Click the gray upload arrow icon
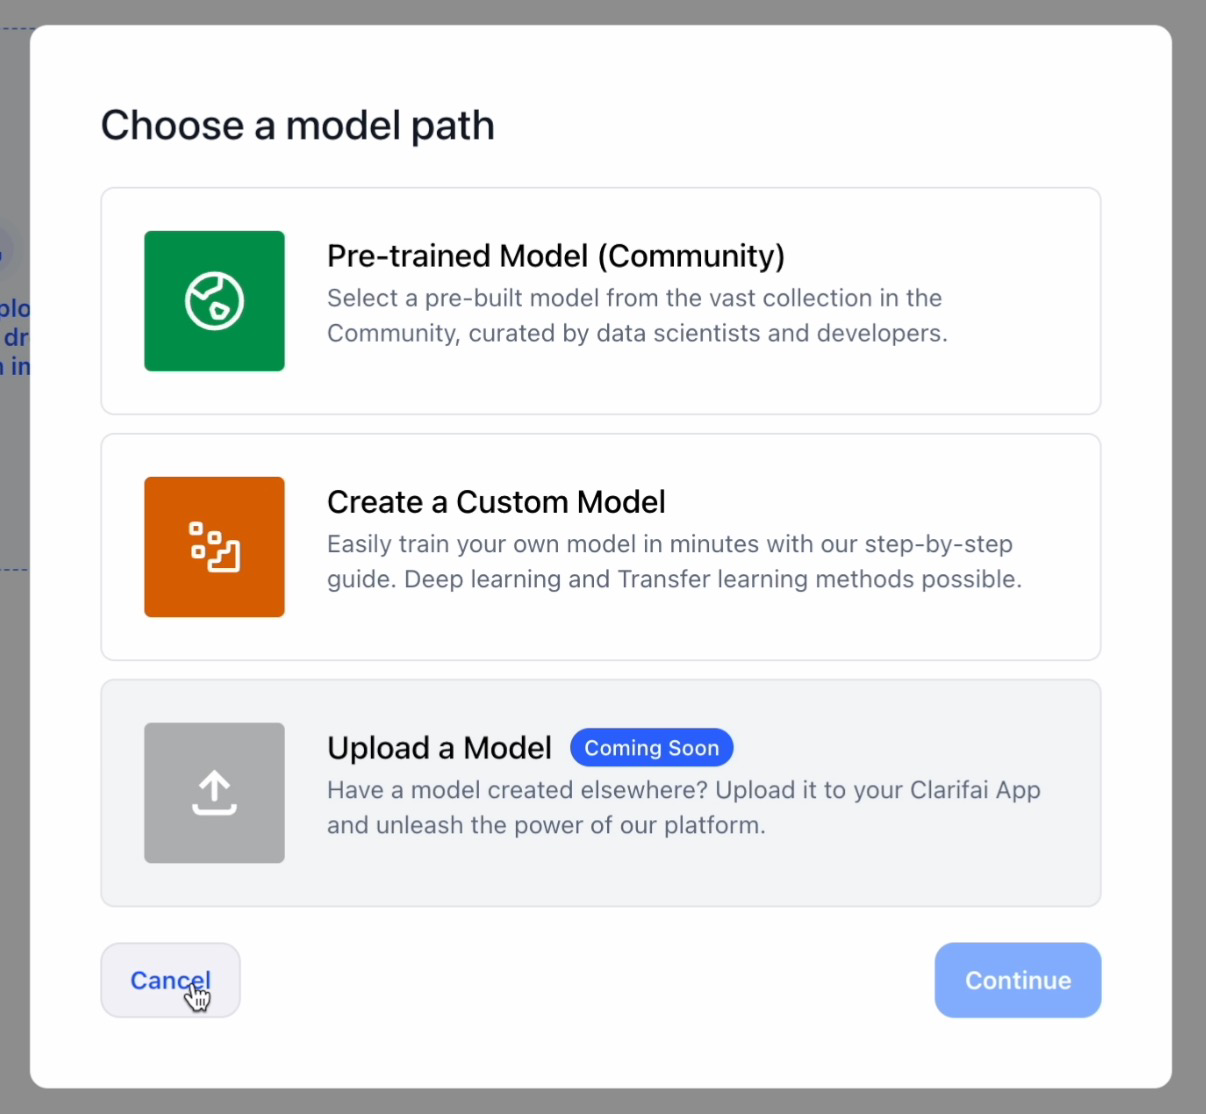 [x=214, y=793]
